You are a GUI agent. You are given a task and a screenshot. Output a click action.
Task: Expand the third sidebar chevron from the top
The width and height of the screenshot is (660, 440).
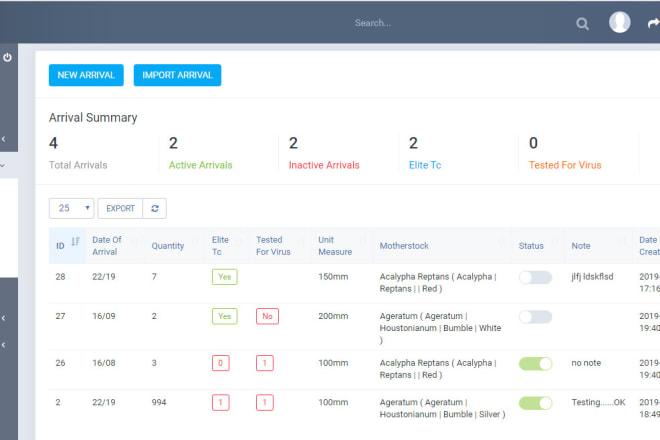tap(3, 318)
